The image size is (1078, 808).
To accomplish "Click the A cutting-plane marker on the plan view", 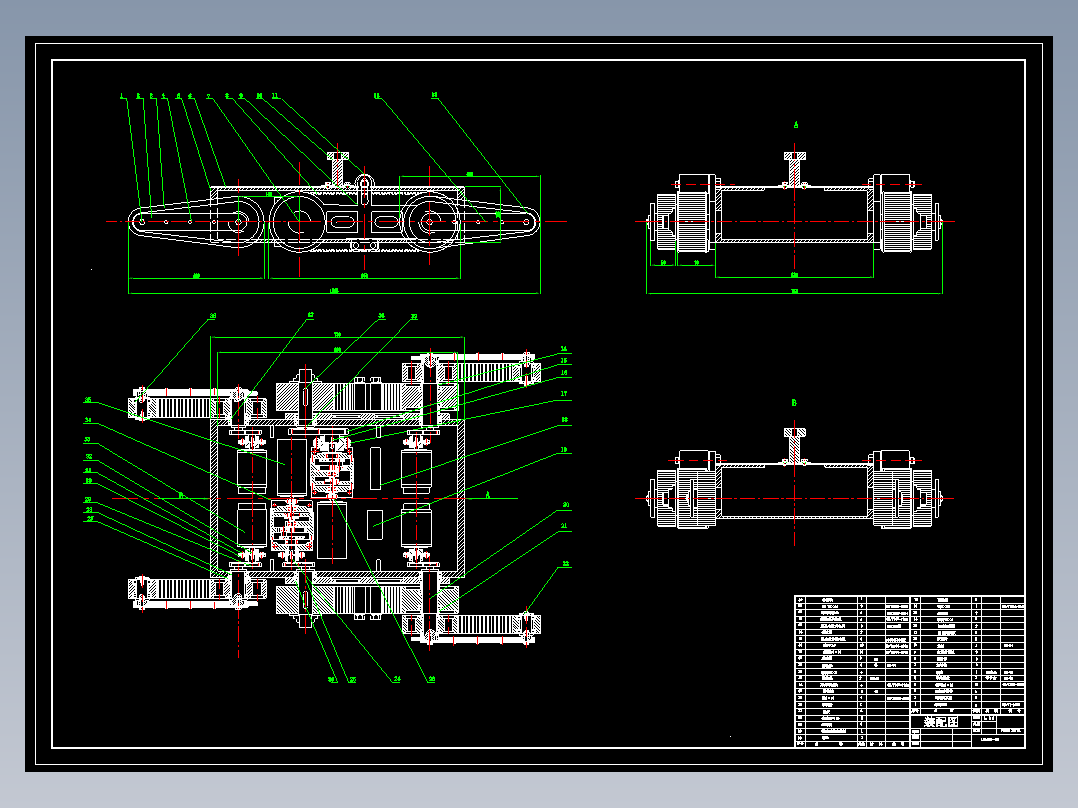I will coord(487,494).
